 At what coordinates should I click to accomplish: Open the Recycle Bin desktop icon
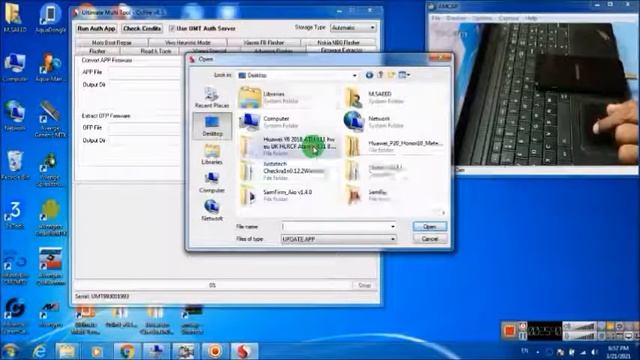15,165
